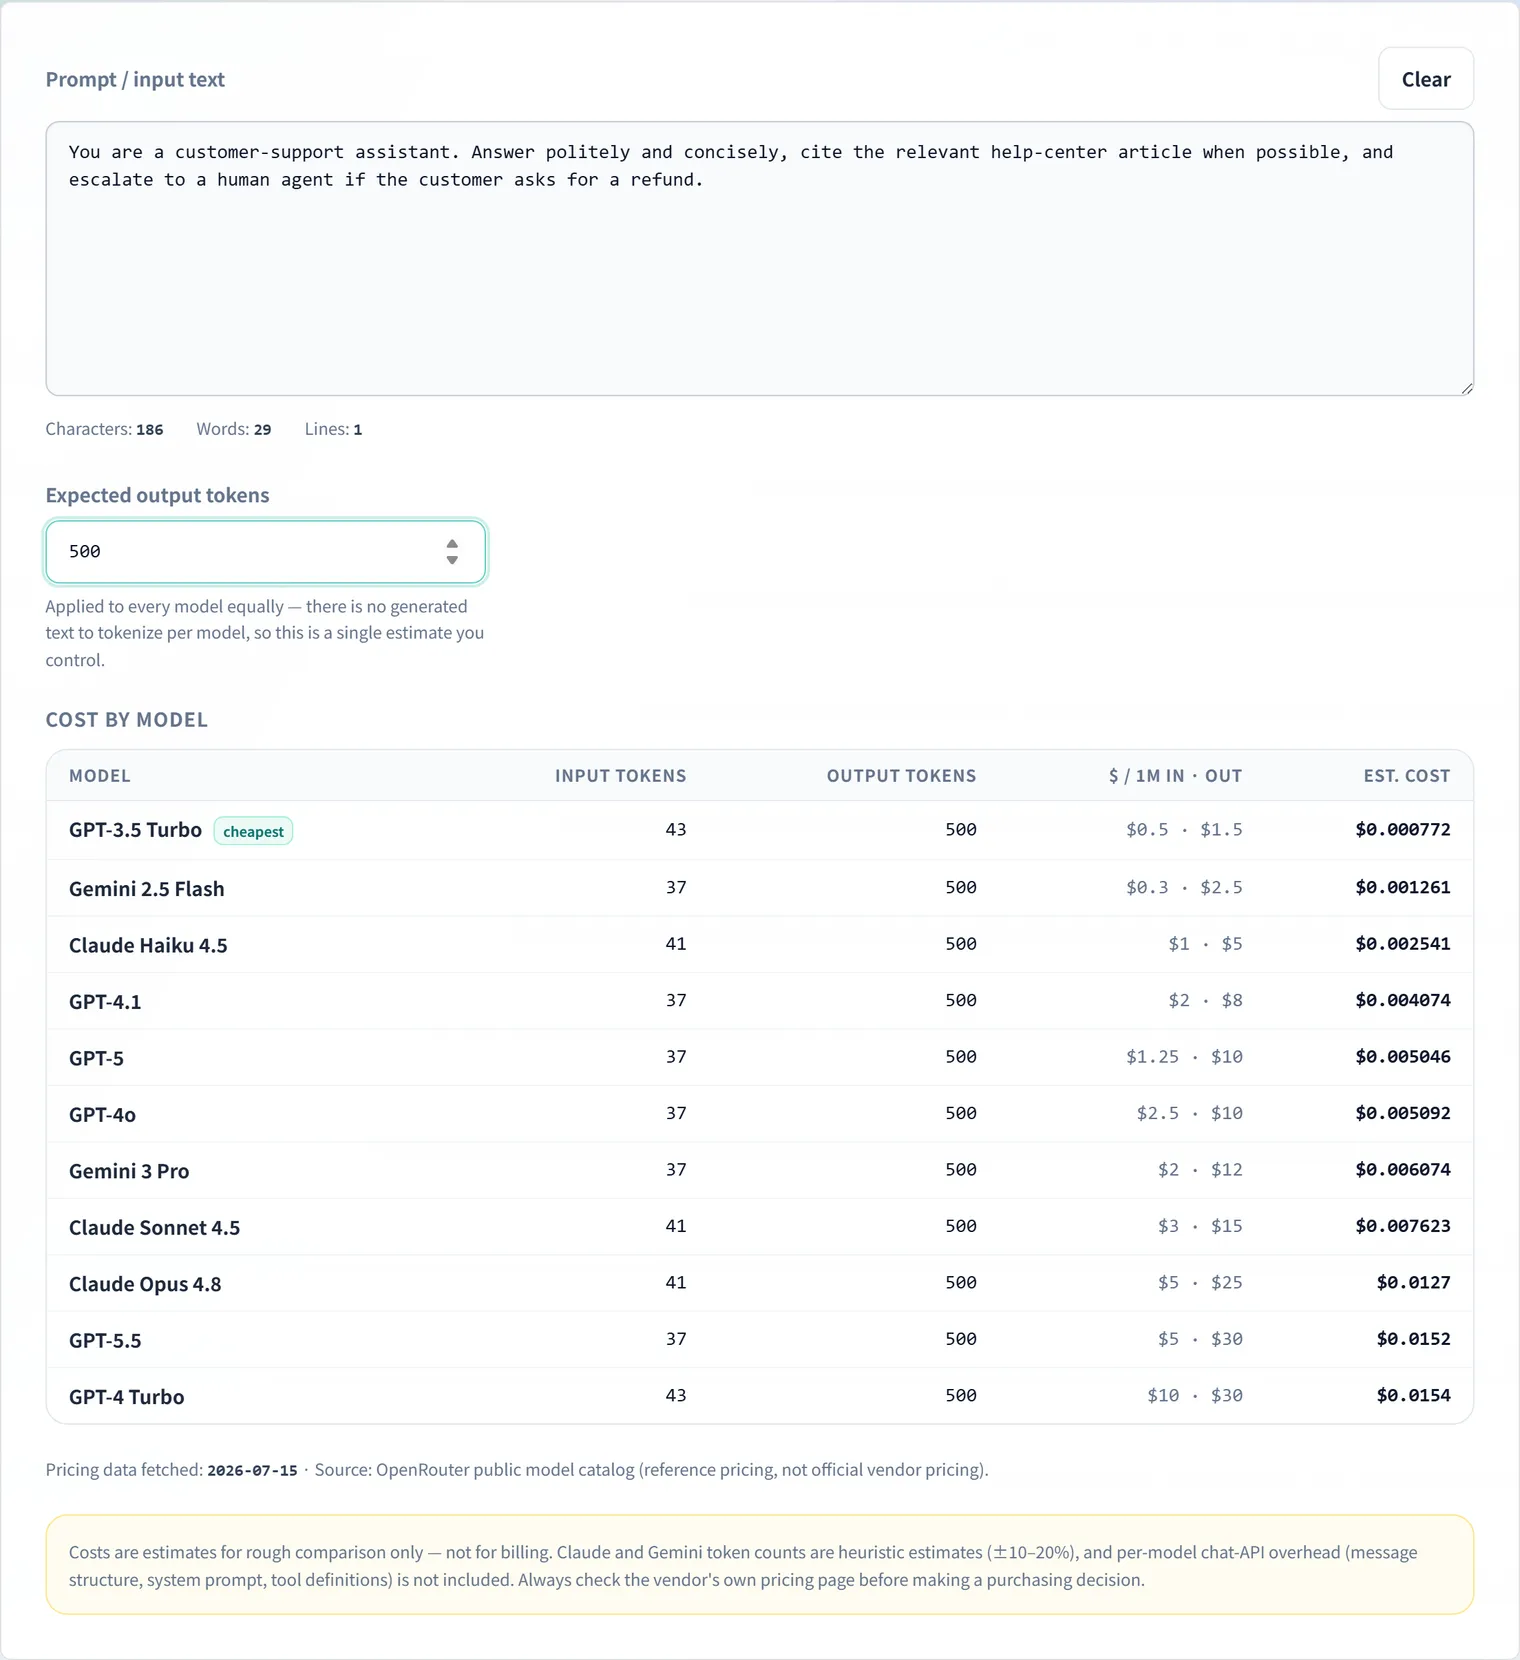Click the cheapest badge

[x=253, y=831]
